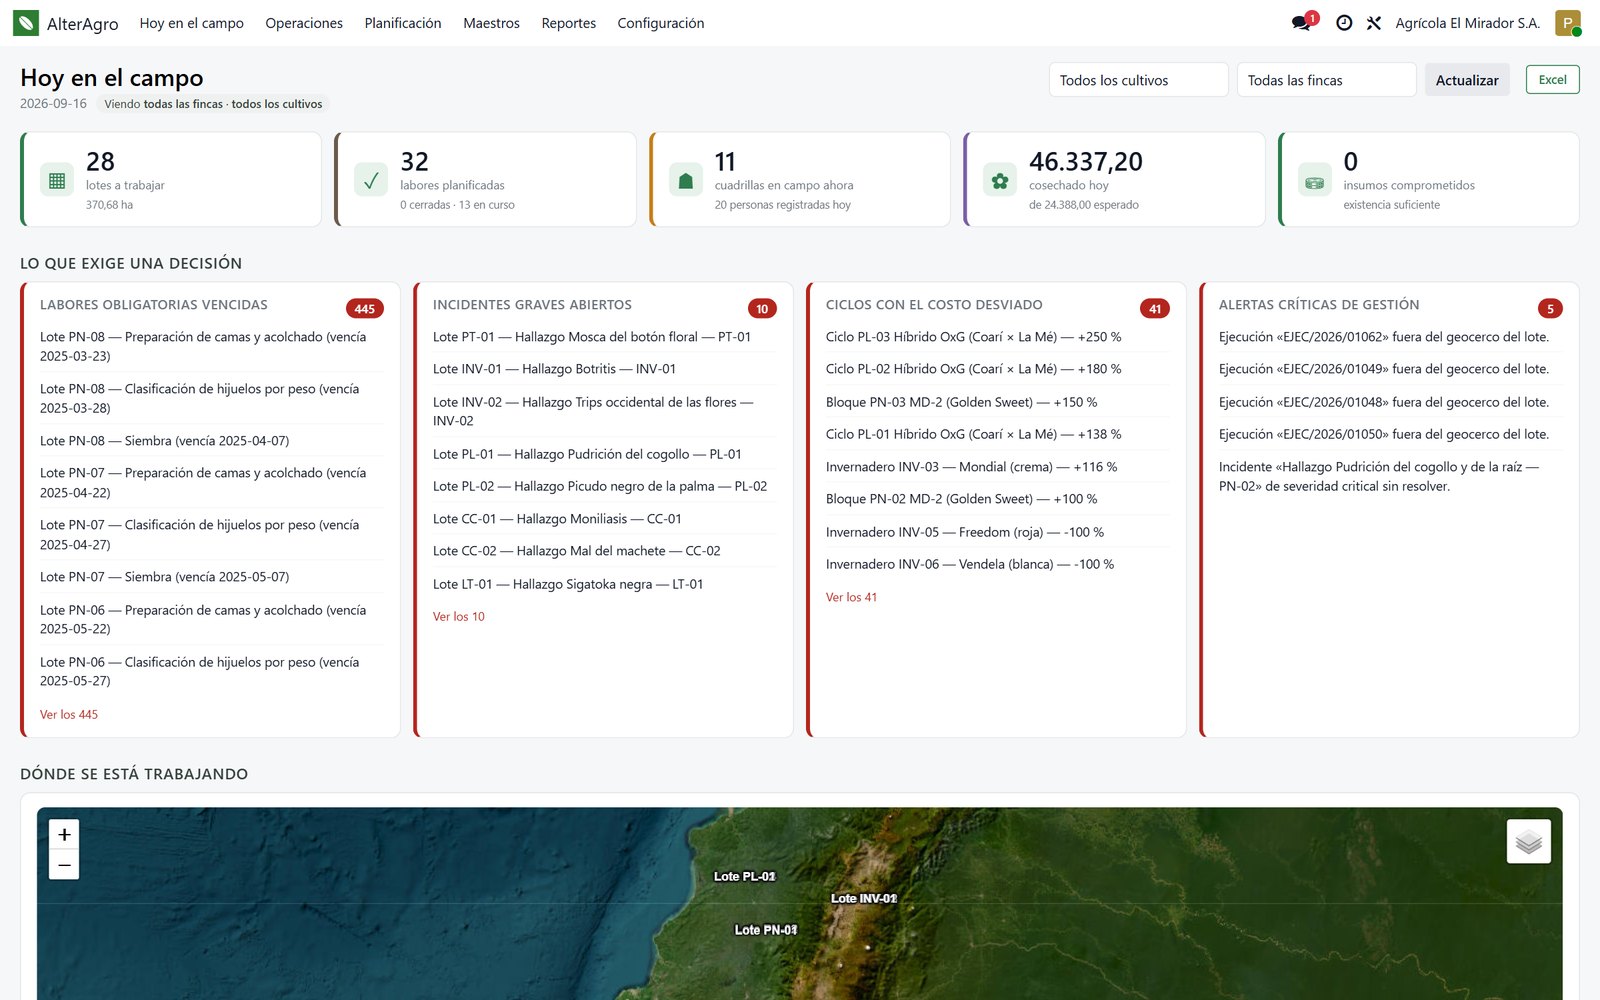Click the labores planificadas checkmark icon
The width and height of the screenshot is (1600, 1000).
[371, 181]
